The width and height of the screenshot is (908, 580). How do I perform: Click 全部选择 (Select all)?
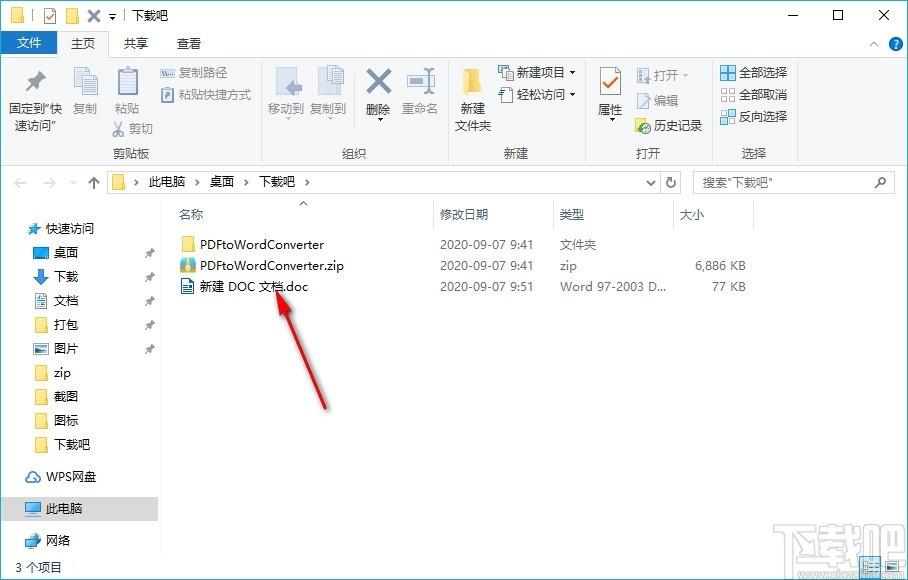tap(753, 72)
